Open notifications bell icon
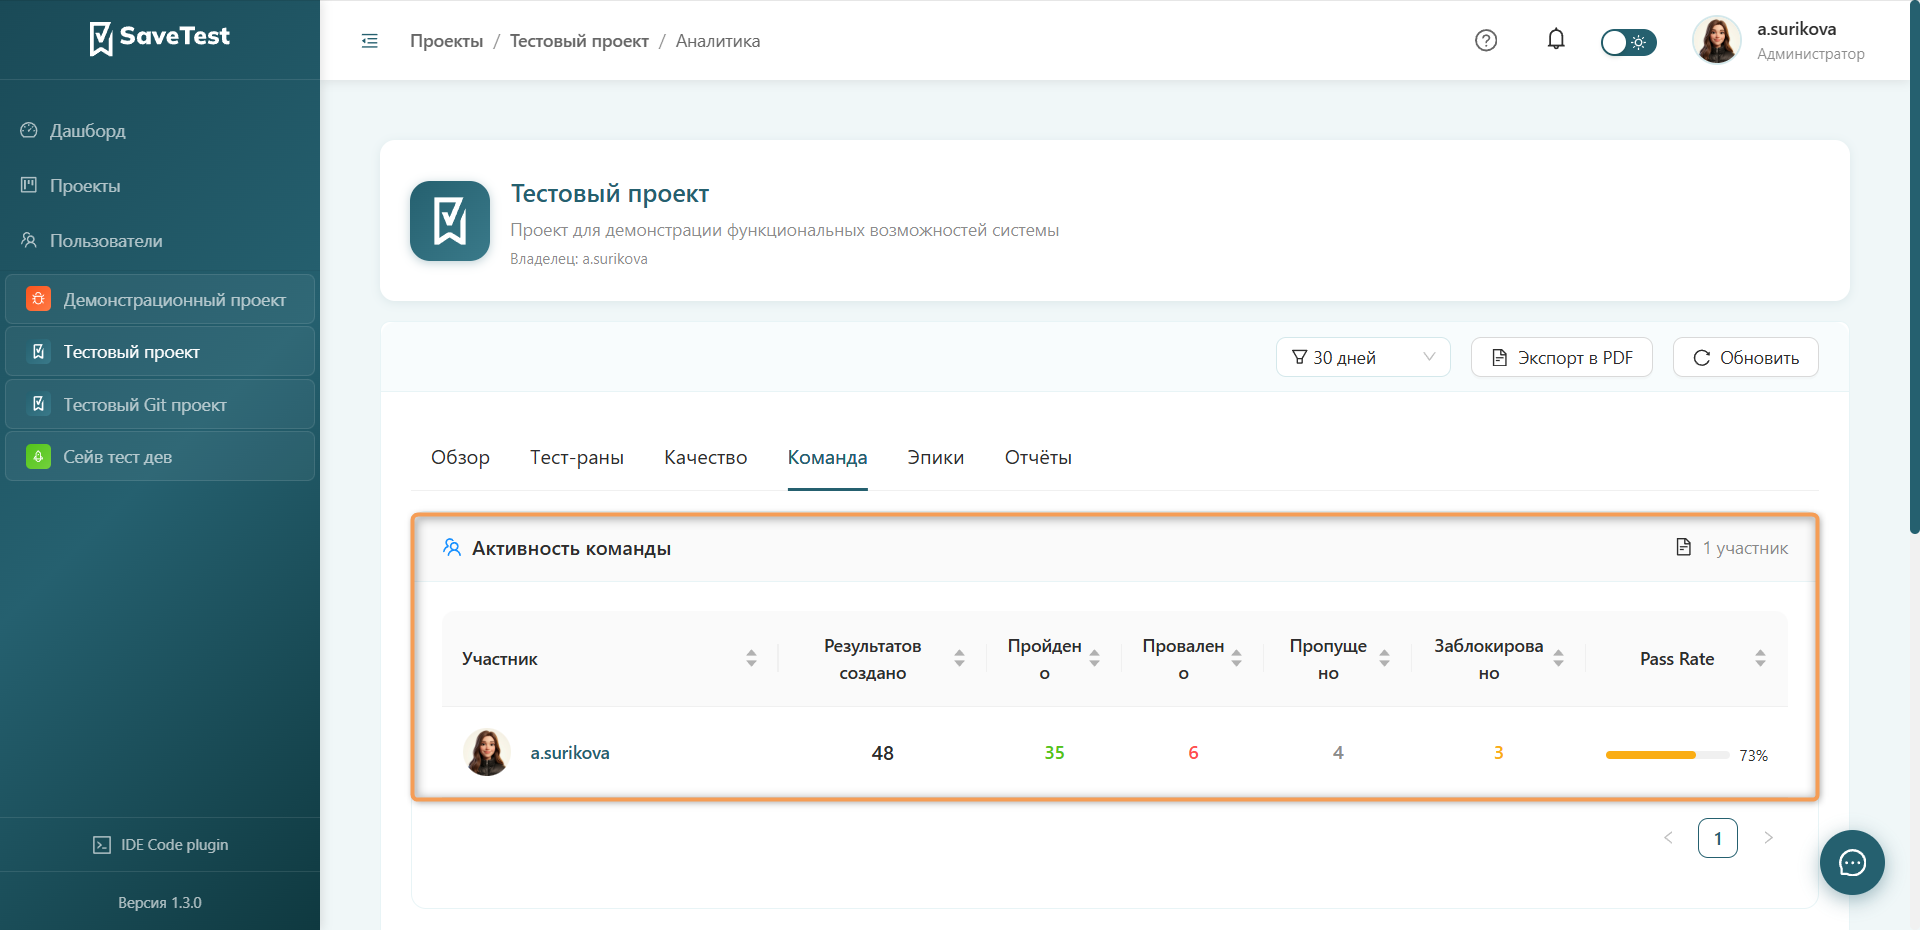Image resolution: width=1920 pixels, height=930 pixels. pos(1556,39)
